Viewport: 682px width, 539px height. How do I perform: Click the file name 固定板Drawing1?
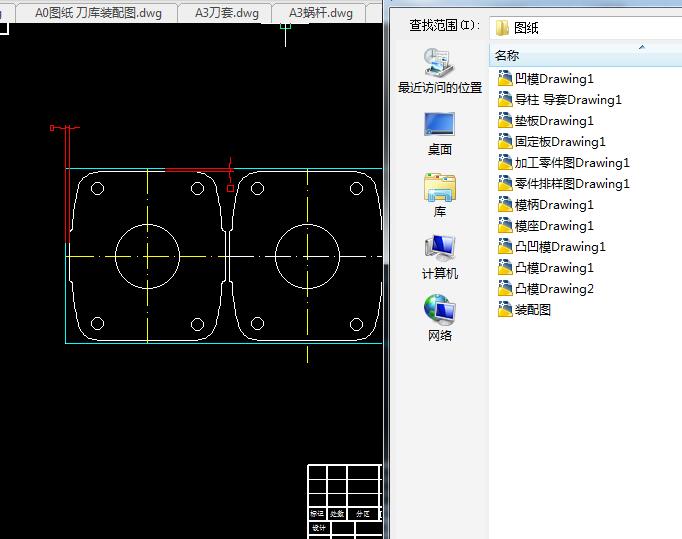[560, 142]
